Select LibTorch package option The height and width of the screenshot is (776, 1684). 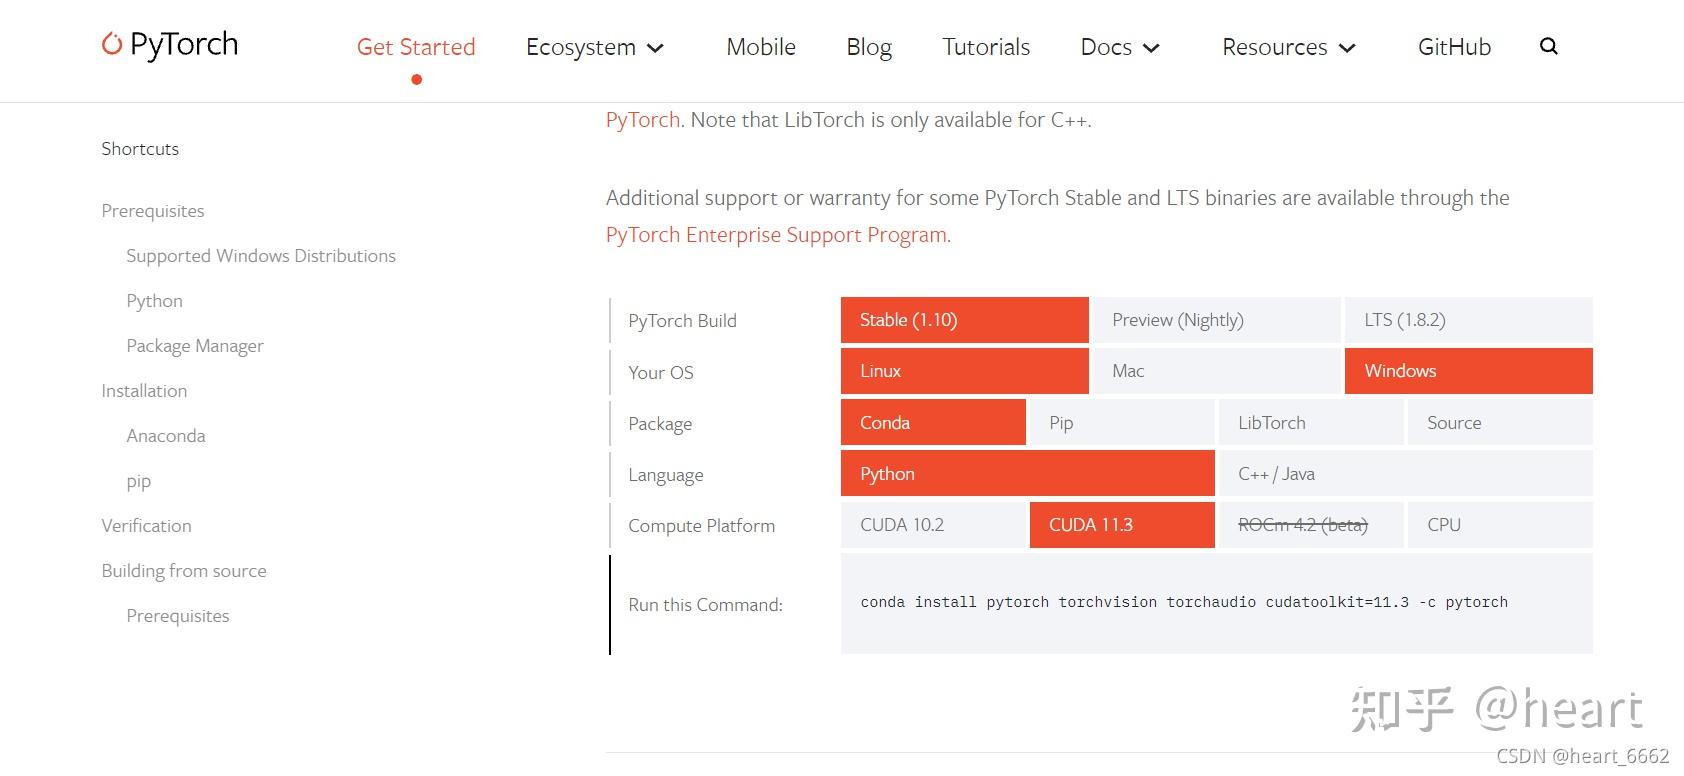(1311, 422)
